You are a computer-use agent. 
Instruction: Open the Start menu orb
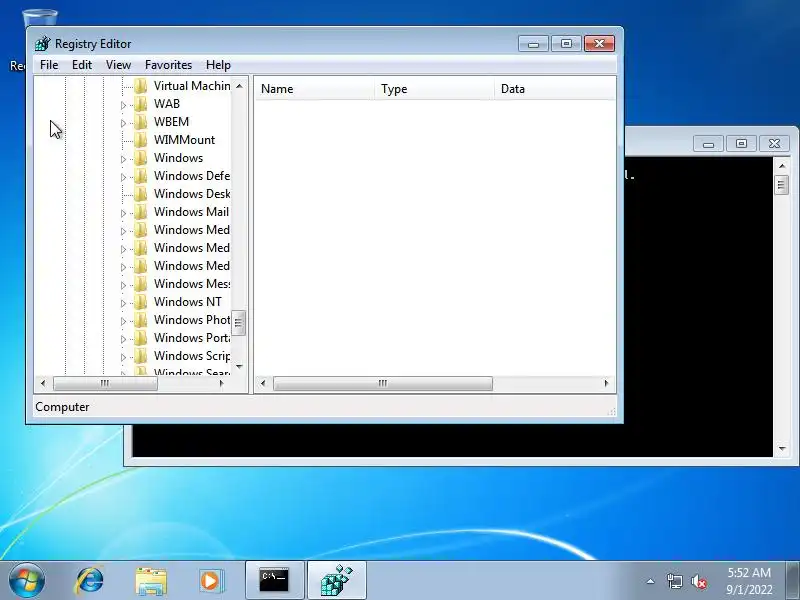27,581
